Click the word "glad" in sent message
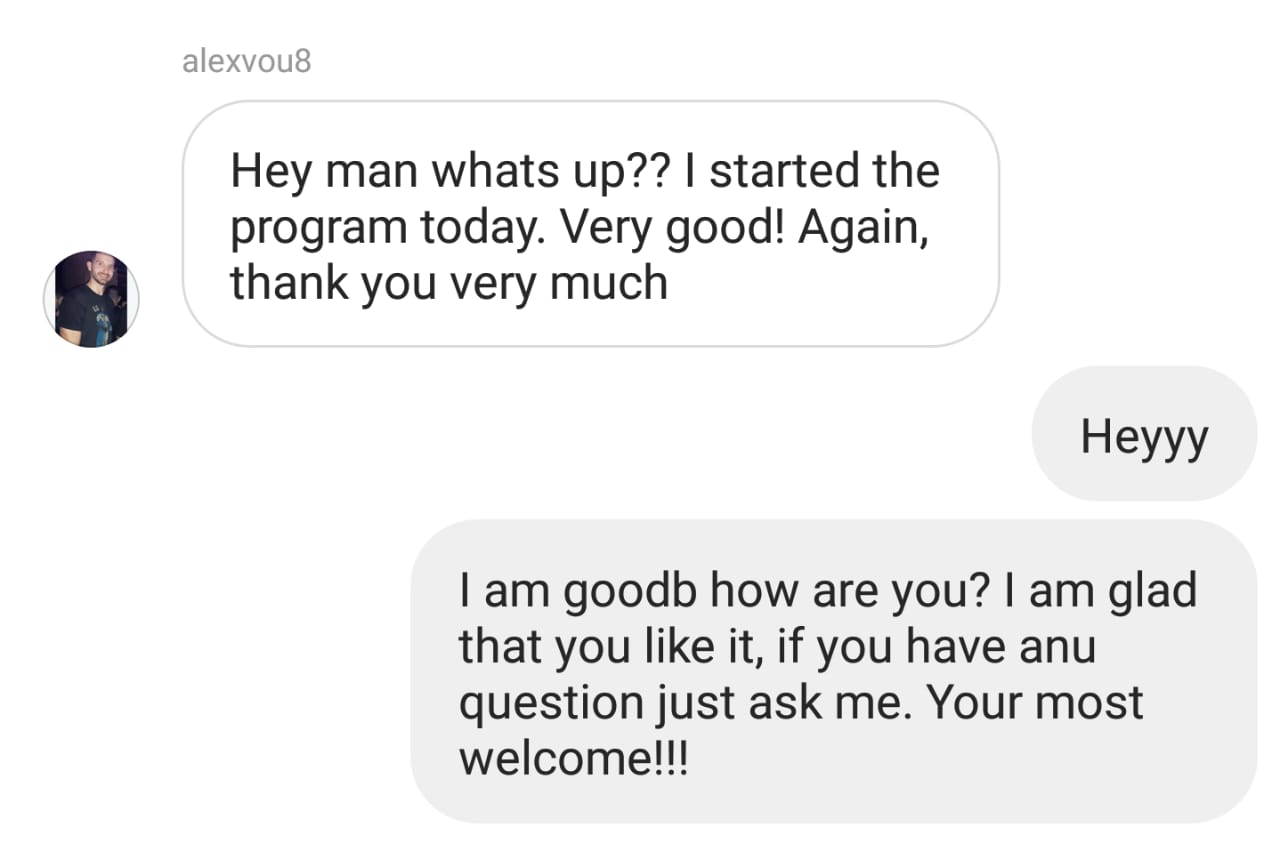This screenshot has height=843, width=1280. point(1153,589)
